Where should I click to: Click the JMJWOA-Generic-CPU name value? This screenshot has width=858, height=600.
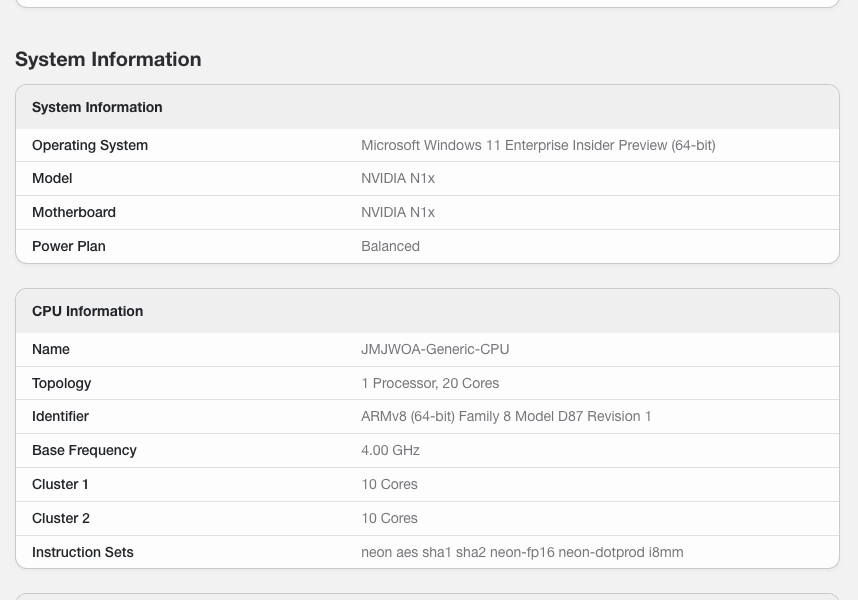[435, 349]
